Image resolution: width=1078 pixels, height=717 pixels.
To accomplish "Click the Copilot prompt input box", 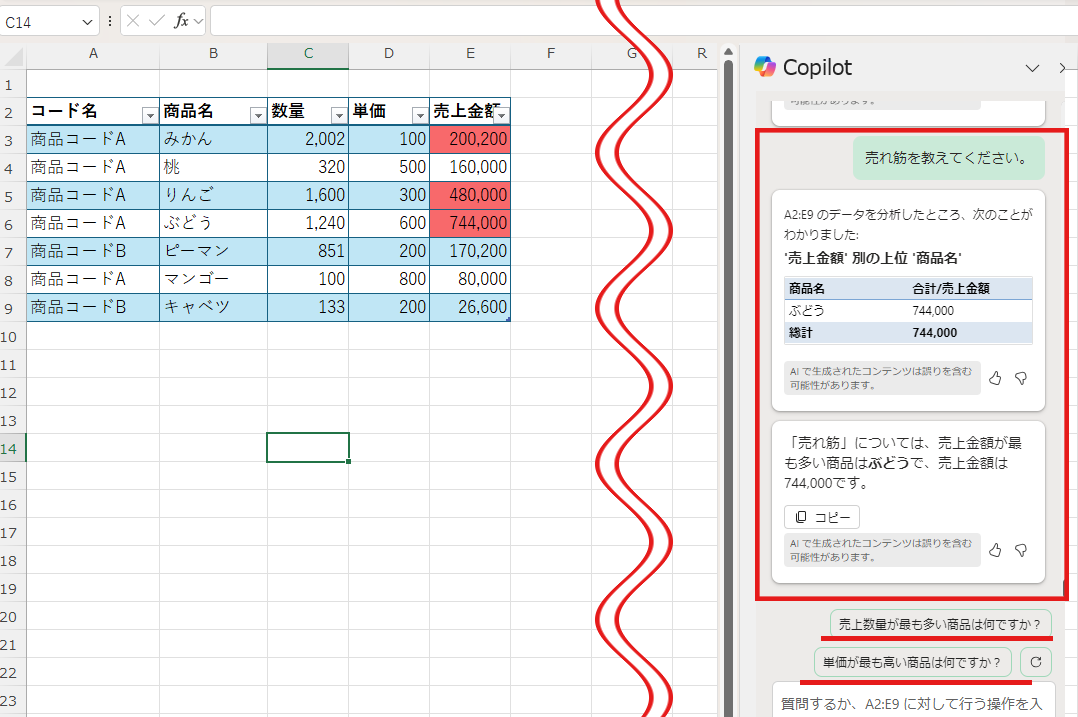I will (x=913, y=701).
